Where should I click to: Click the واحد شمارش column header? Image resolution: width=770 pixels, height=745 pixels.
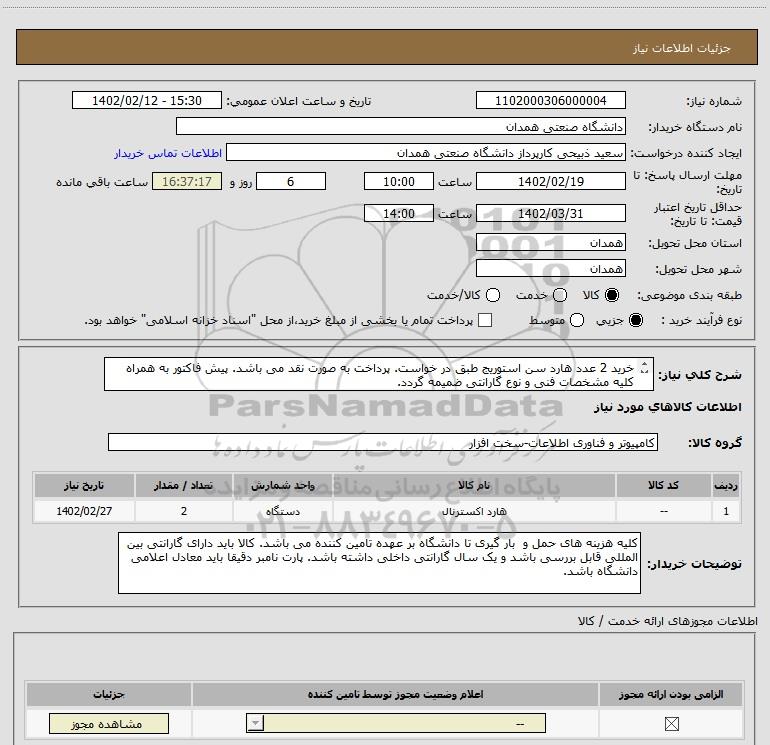click(283, 485)
